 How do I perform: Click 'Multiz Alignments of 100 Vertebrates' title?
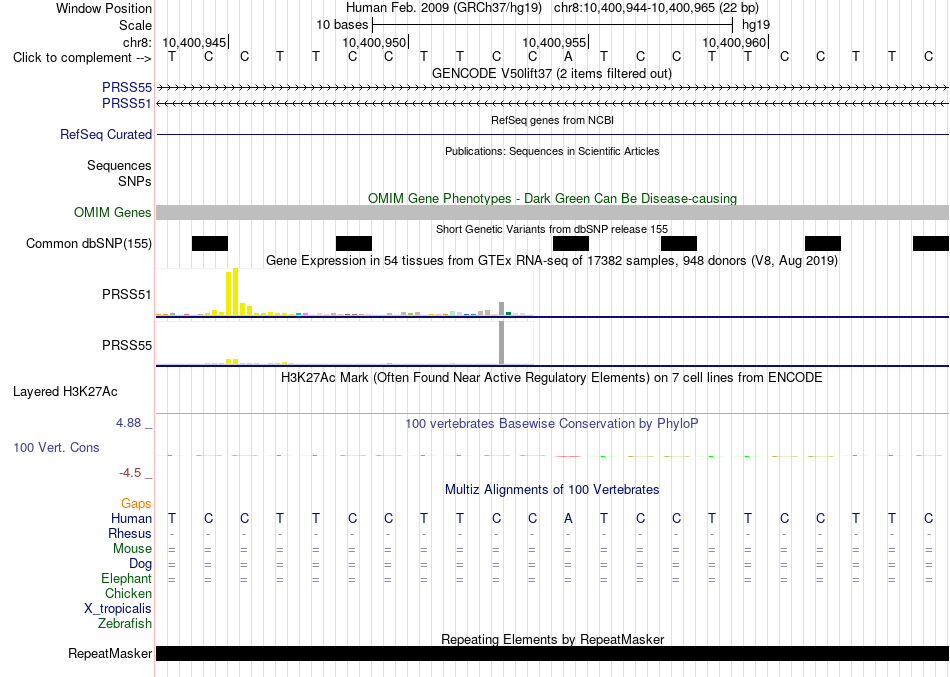pyautogui.click(x=552, y=490)
